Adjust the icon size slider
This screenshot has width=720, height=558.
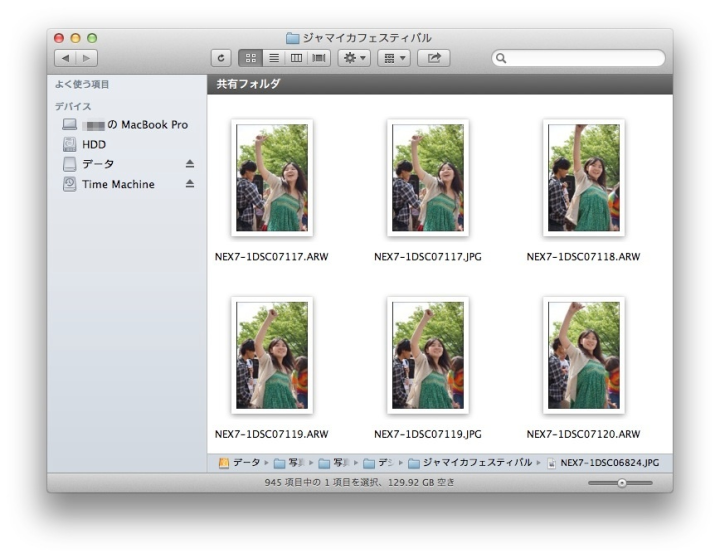click(621, 483)
